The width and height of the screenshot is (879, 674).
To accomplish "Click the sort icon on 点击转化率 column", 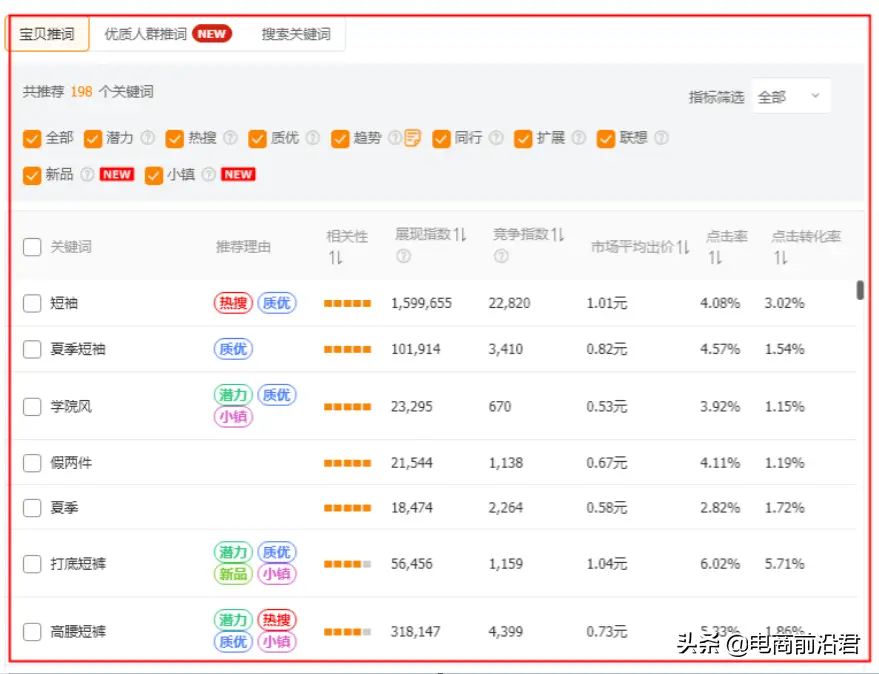I will click(780, 258).
